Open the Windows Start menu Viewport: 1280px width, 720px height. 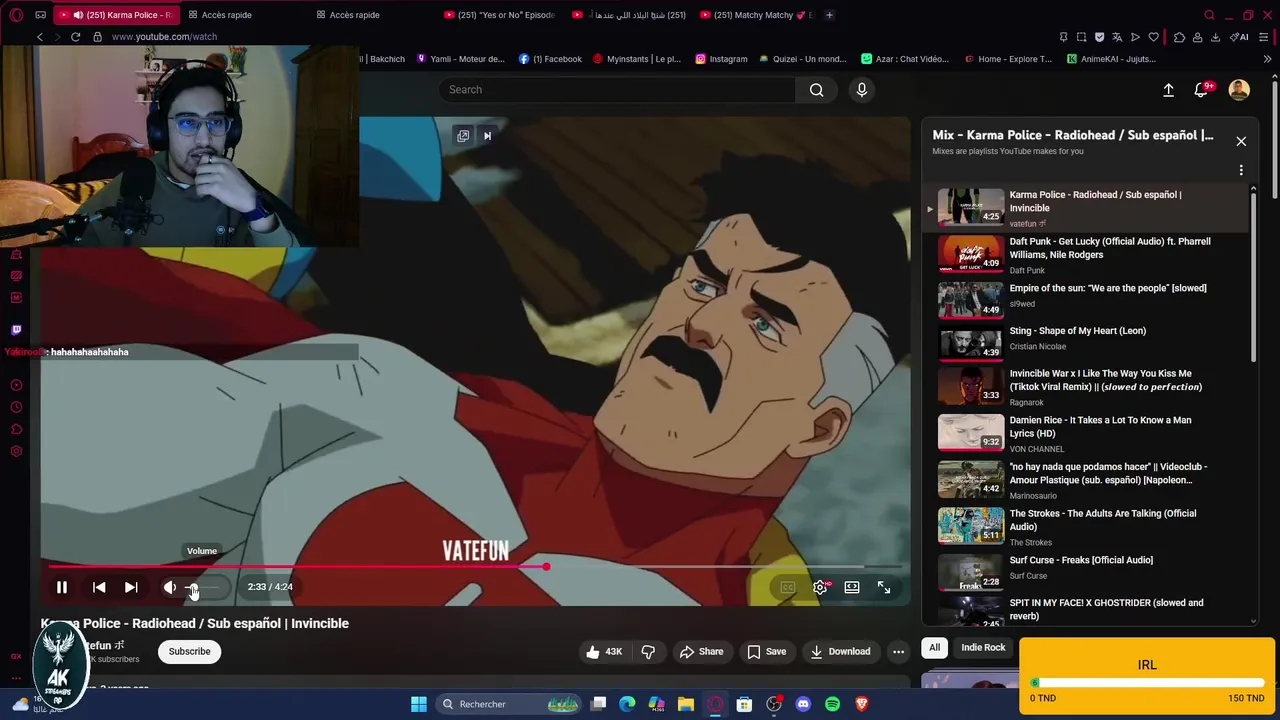click(x=419, y=704)
